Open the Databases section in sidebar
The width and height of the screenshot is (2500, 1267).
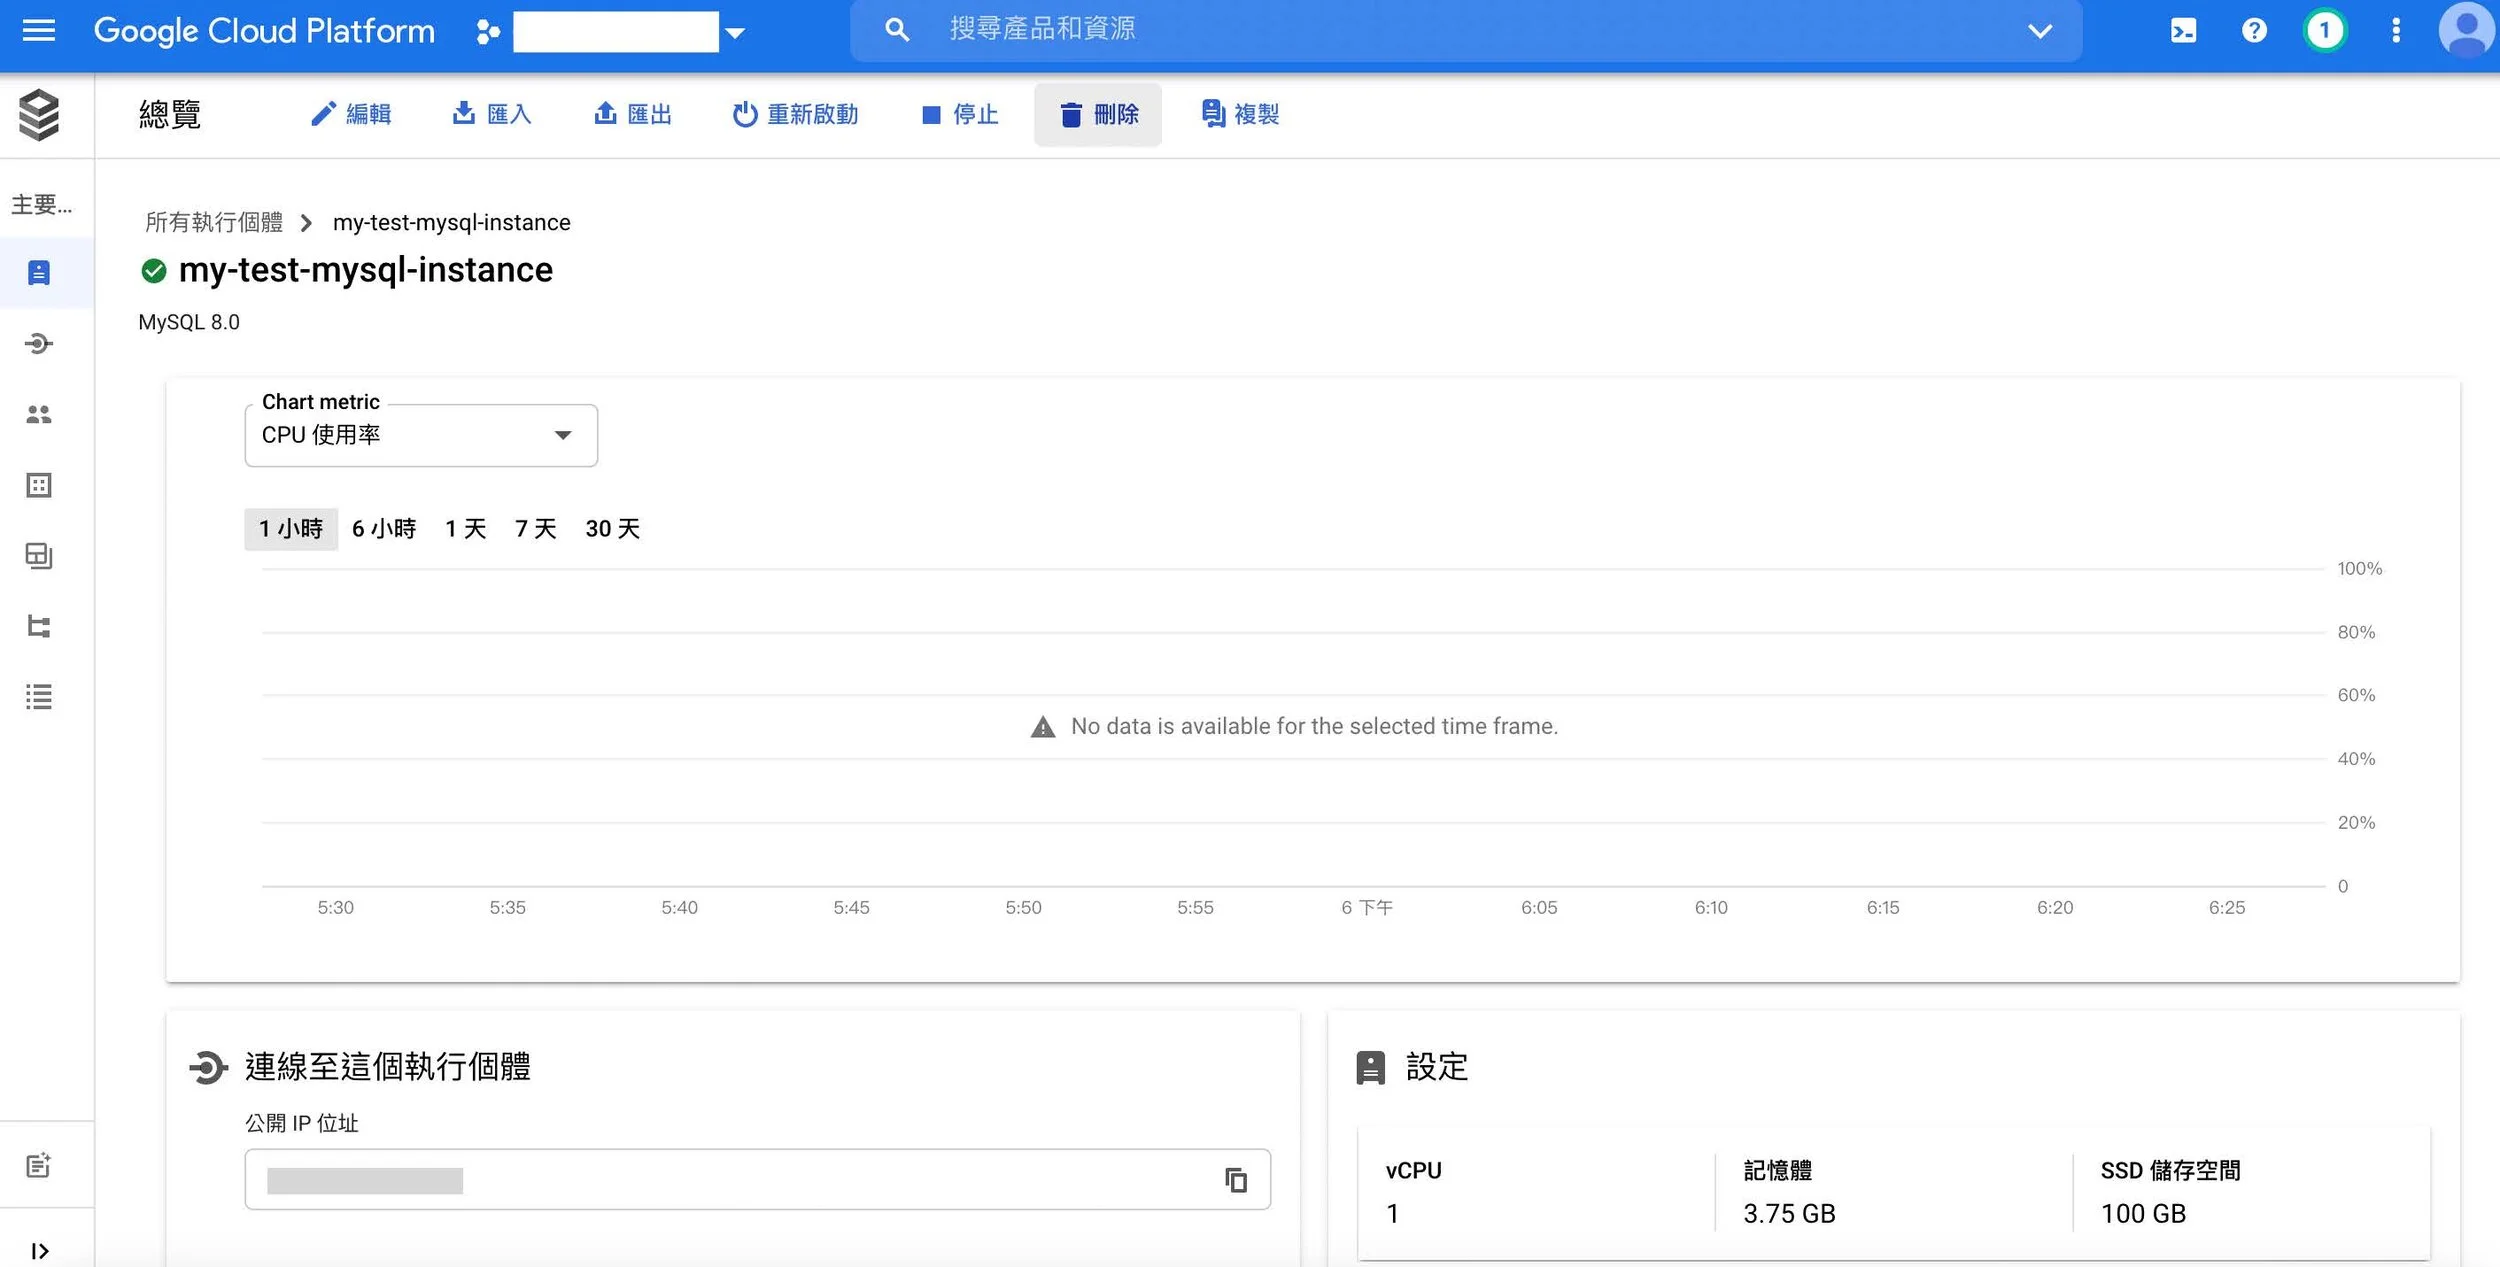[x=40, y=485]
